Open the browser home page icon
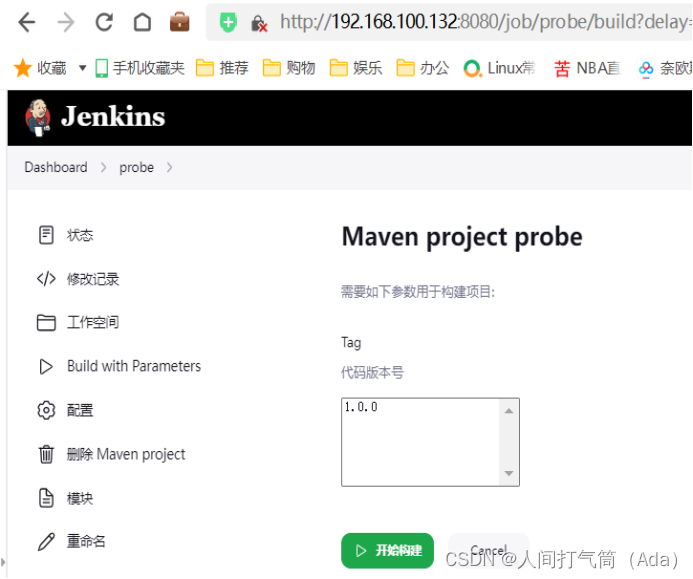 142,22
